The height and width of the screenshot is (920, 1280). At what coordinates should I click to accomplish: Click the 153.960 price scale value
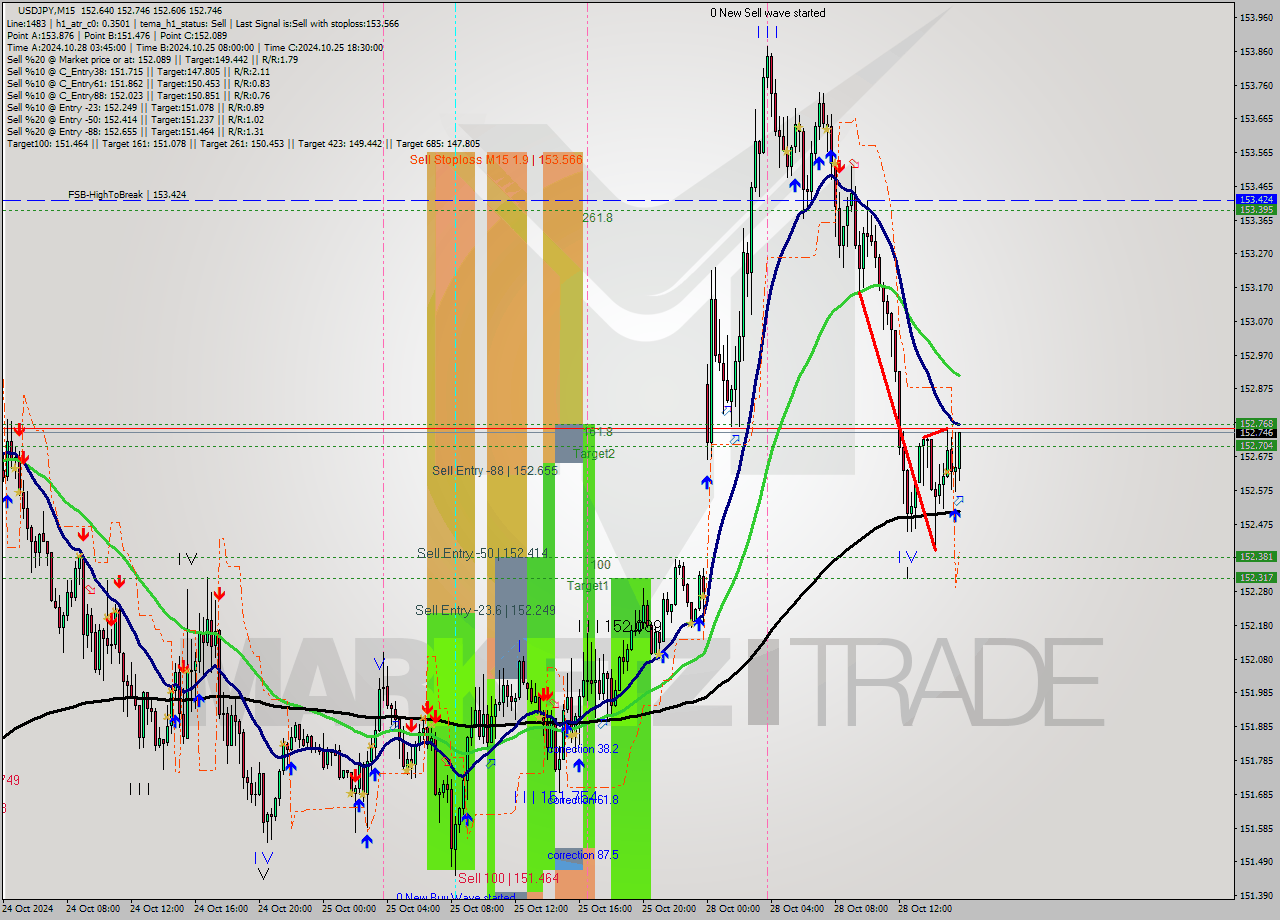(1256, 18)
